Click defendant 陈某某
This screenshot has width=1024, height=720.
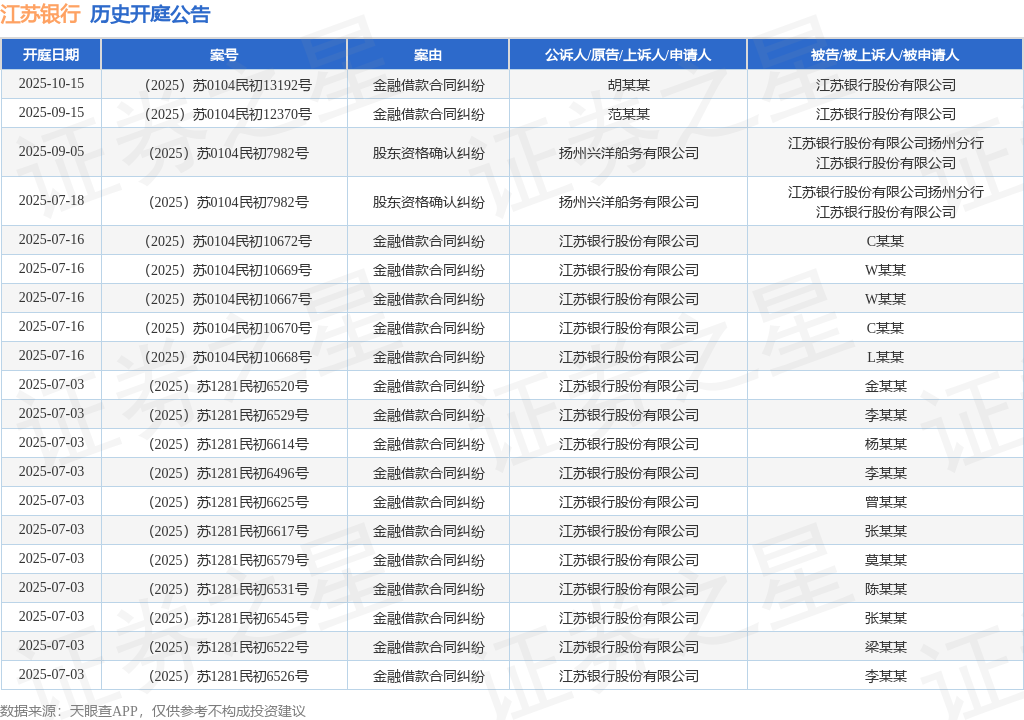[886, 589]
